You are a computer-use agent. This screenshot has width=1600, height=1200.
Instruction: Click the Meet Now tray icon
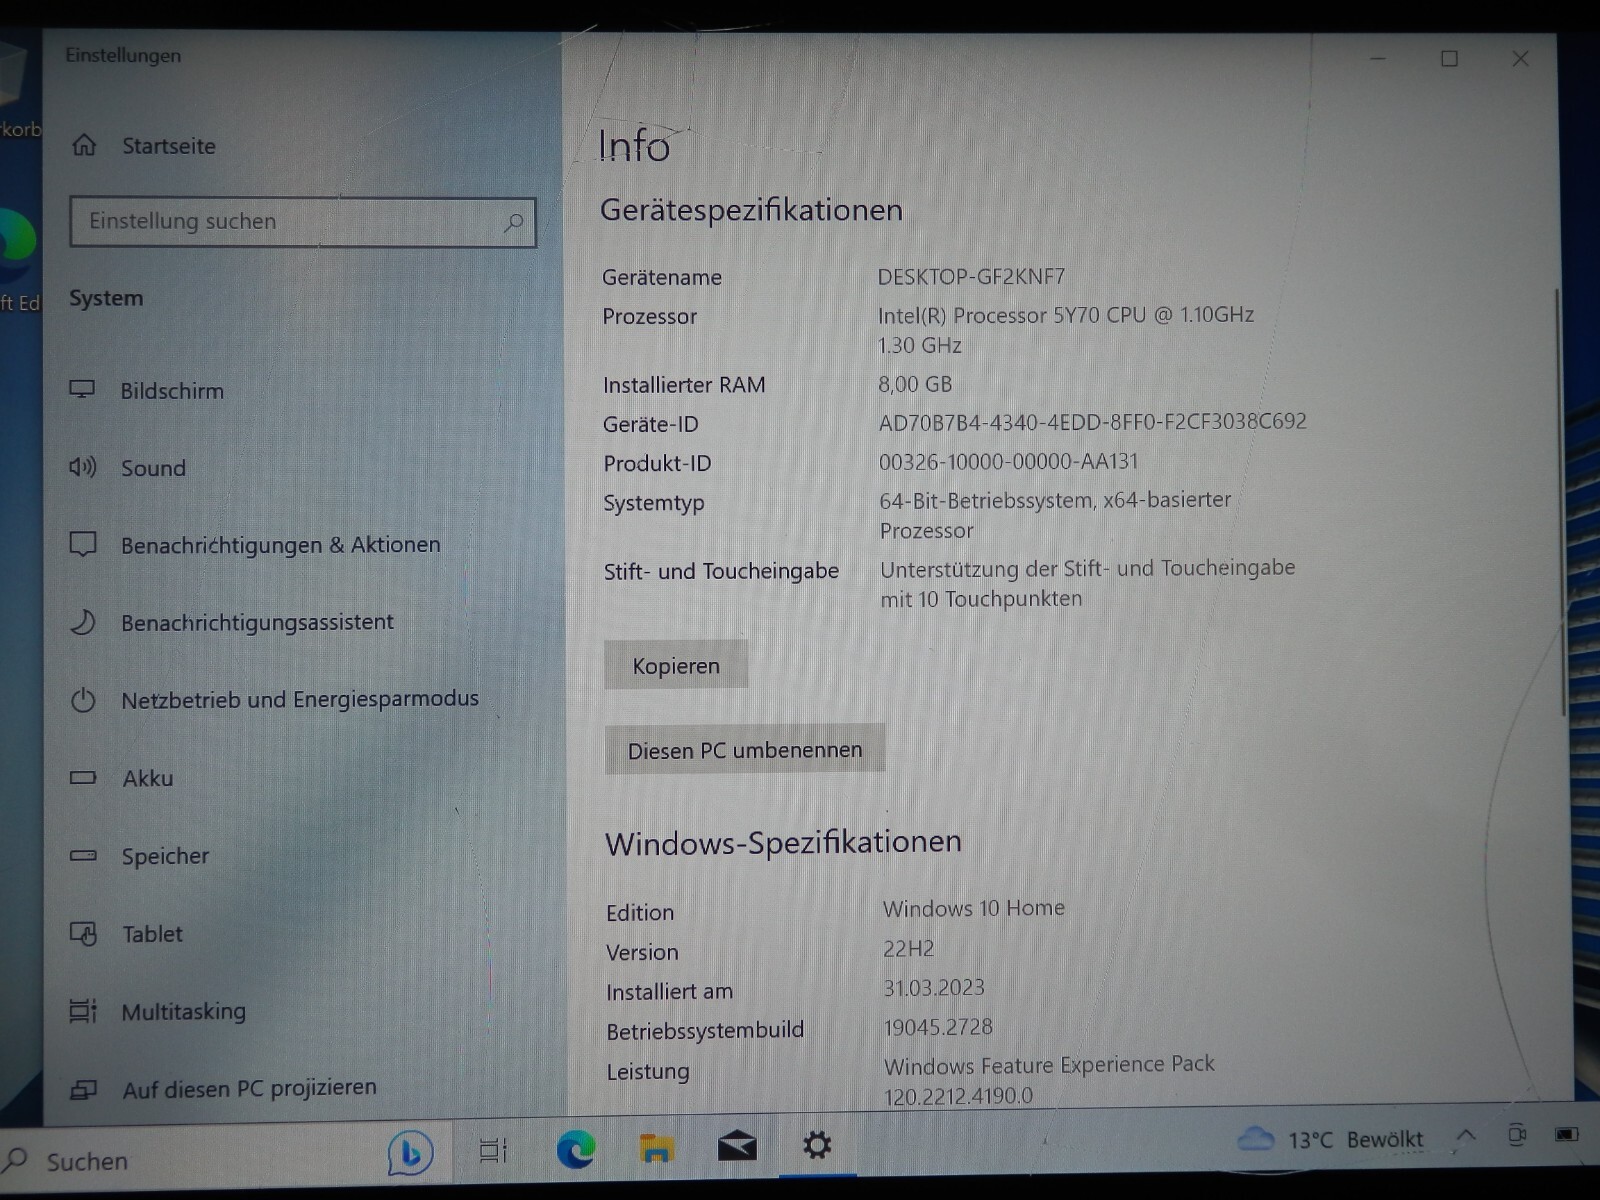coord(1517,1134)
